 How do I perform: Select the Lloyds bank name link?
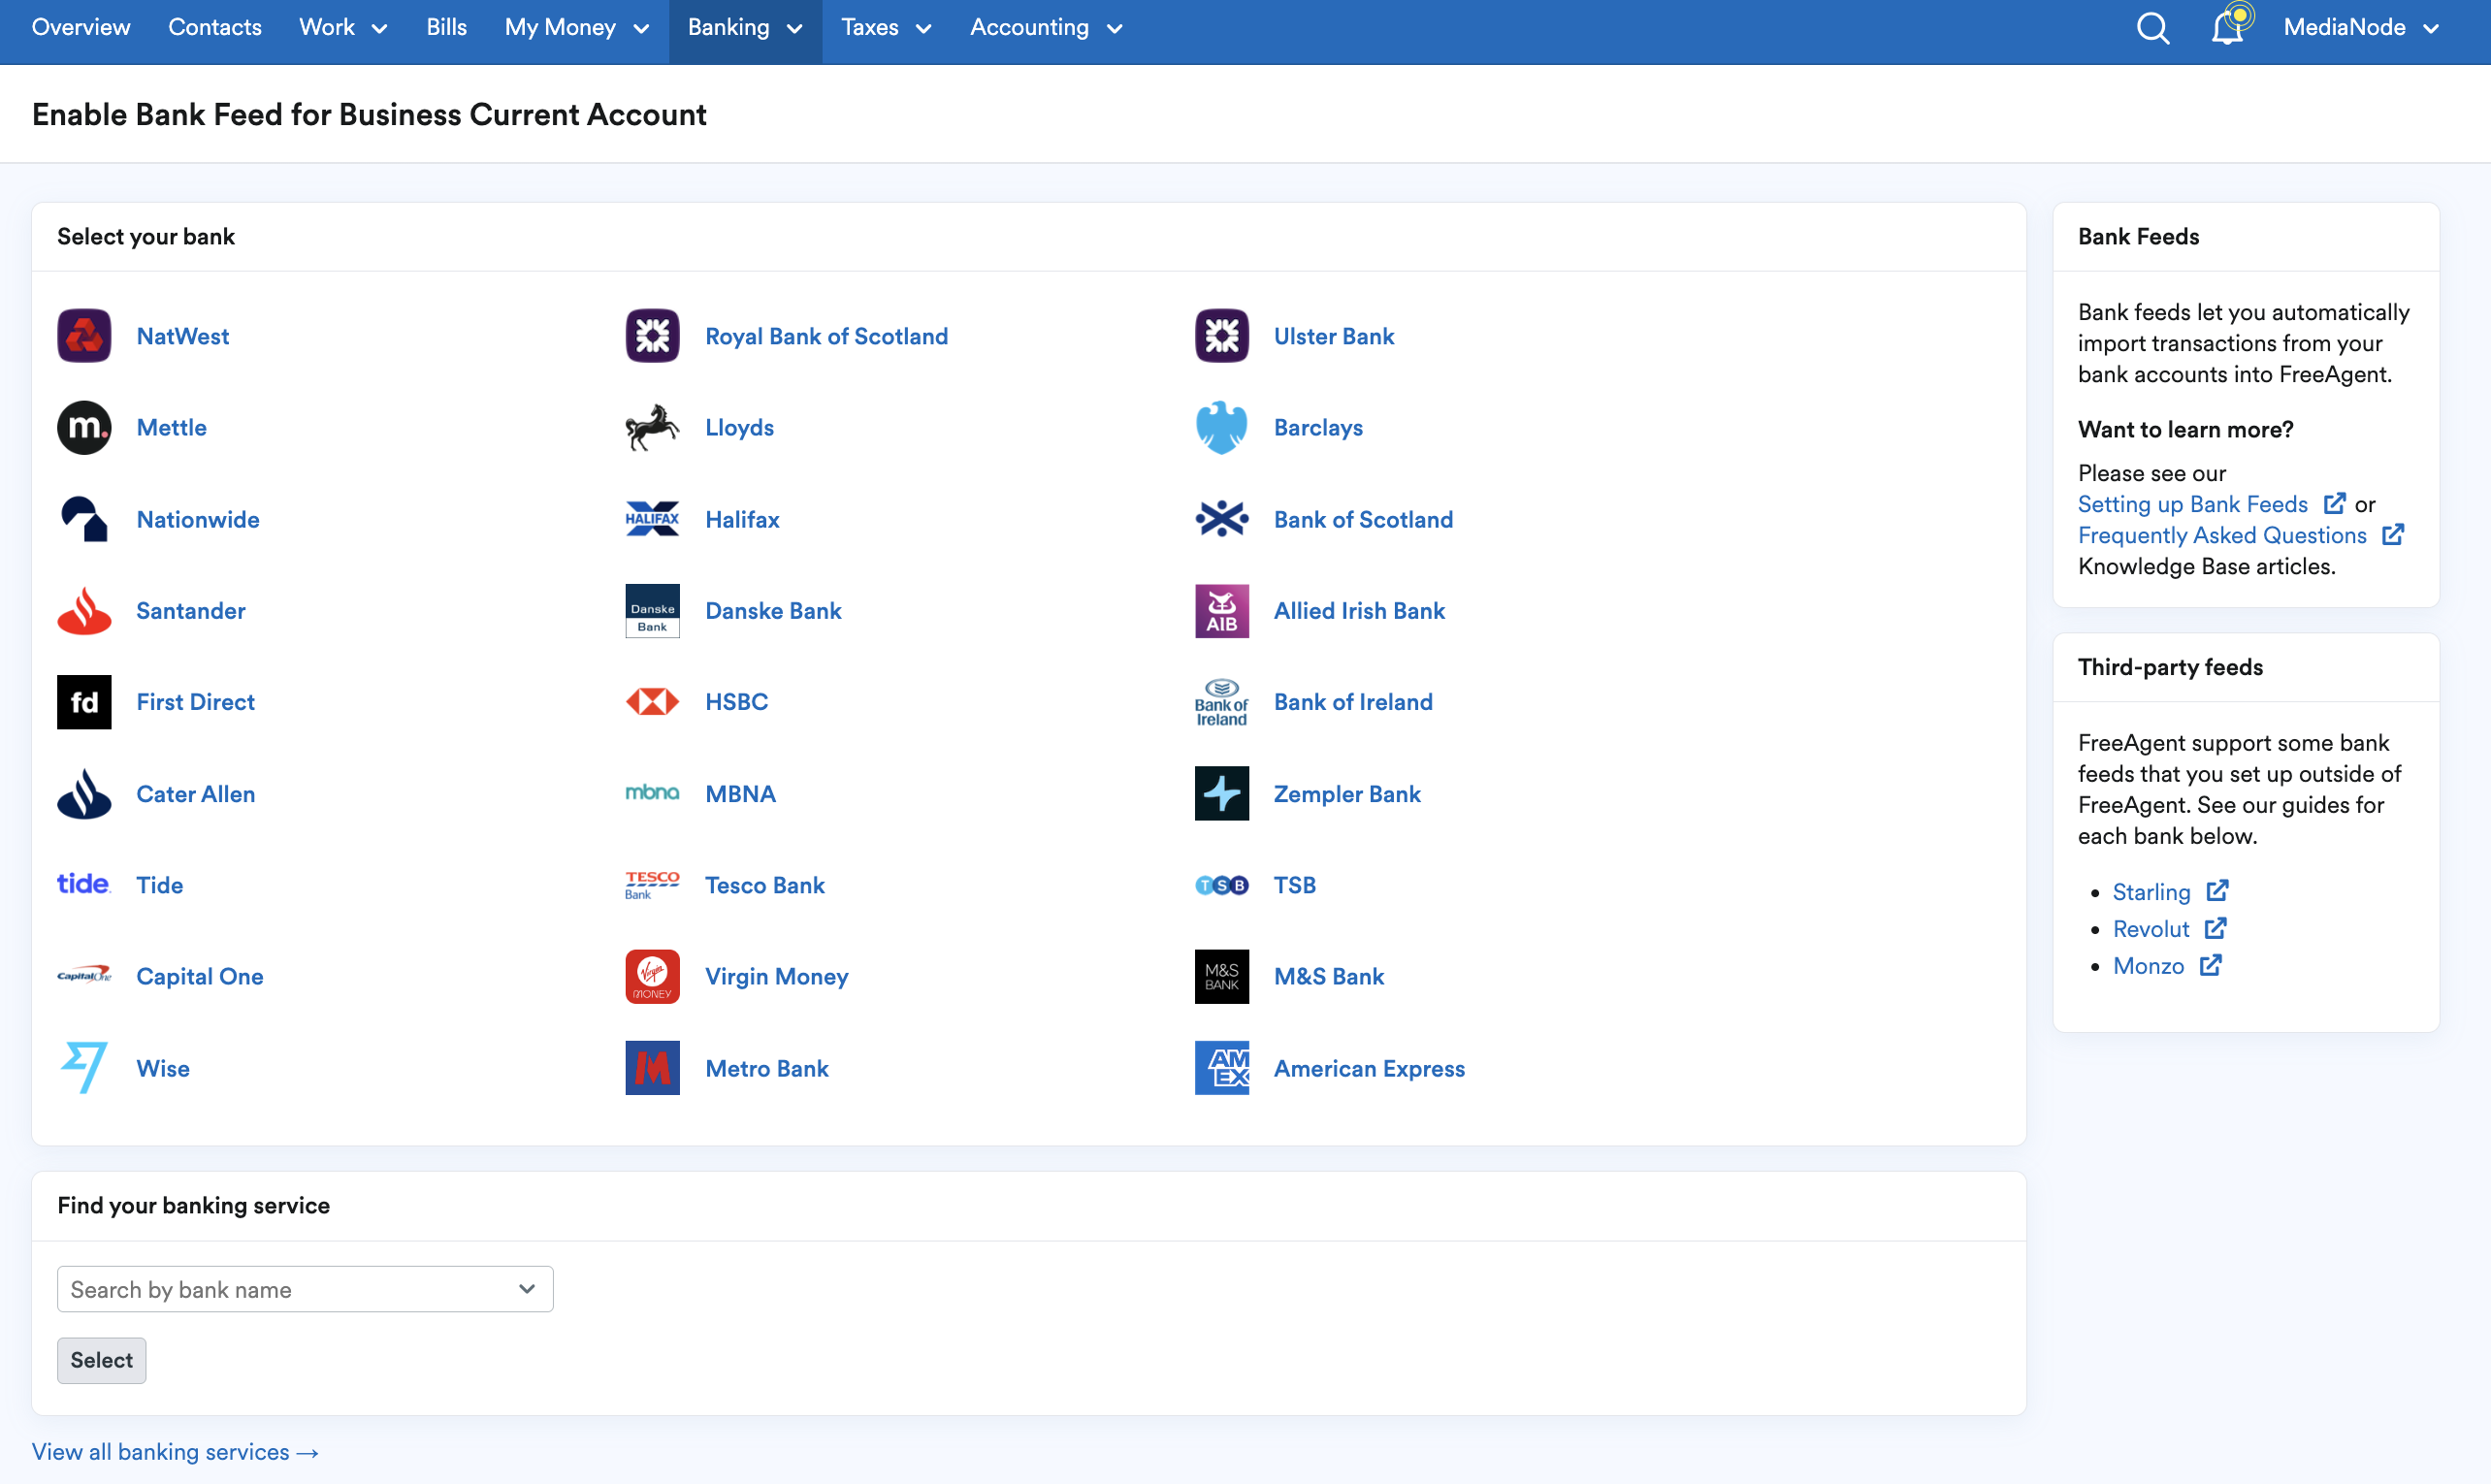(x=739, y=428)
